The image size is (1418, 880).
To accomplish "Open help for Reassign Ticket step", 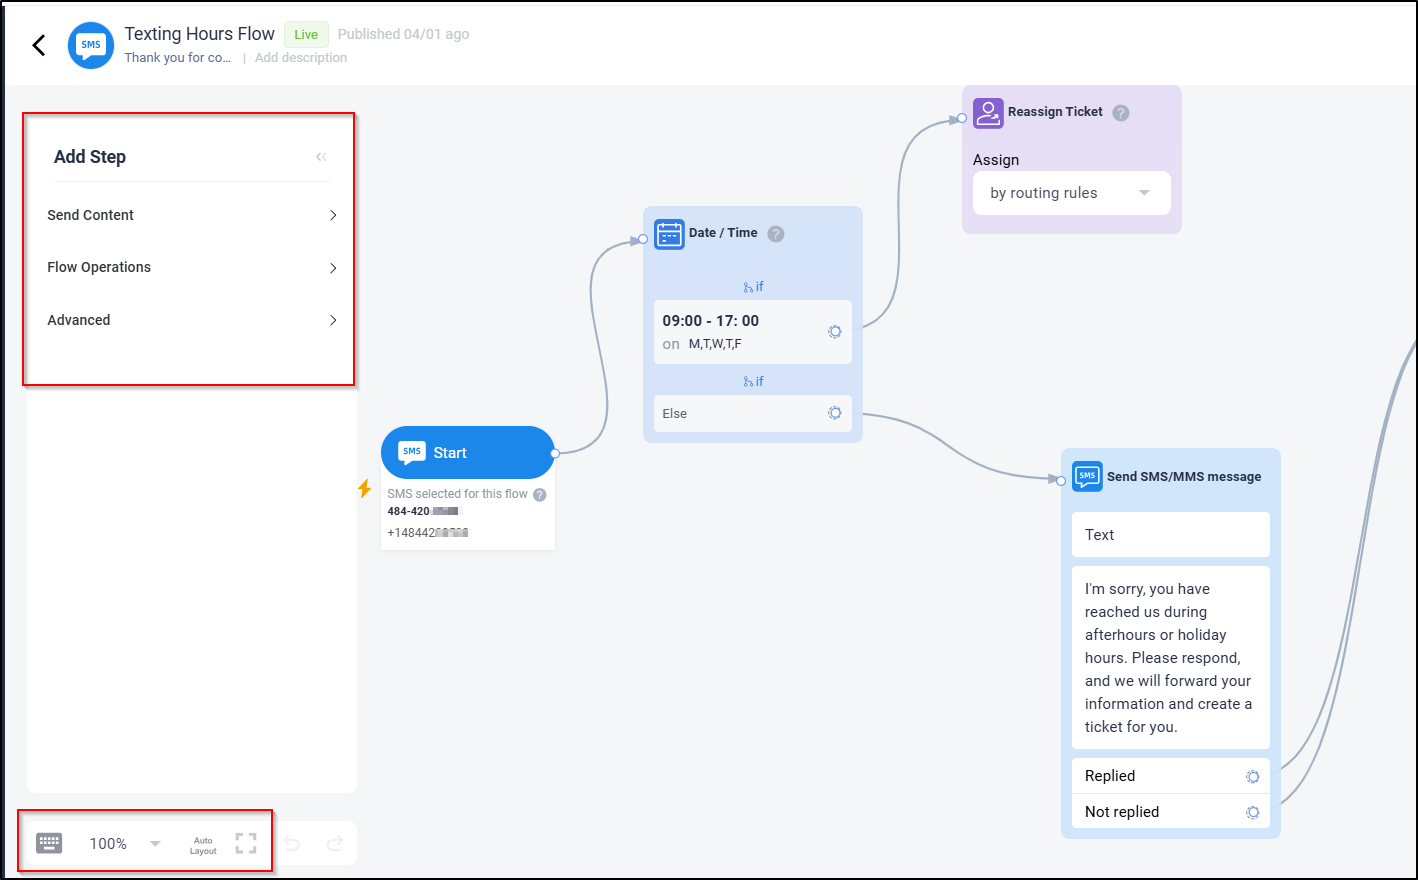I will click(1121, 113).
